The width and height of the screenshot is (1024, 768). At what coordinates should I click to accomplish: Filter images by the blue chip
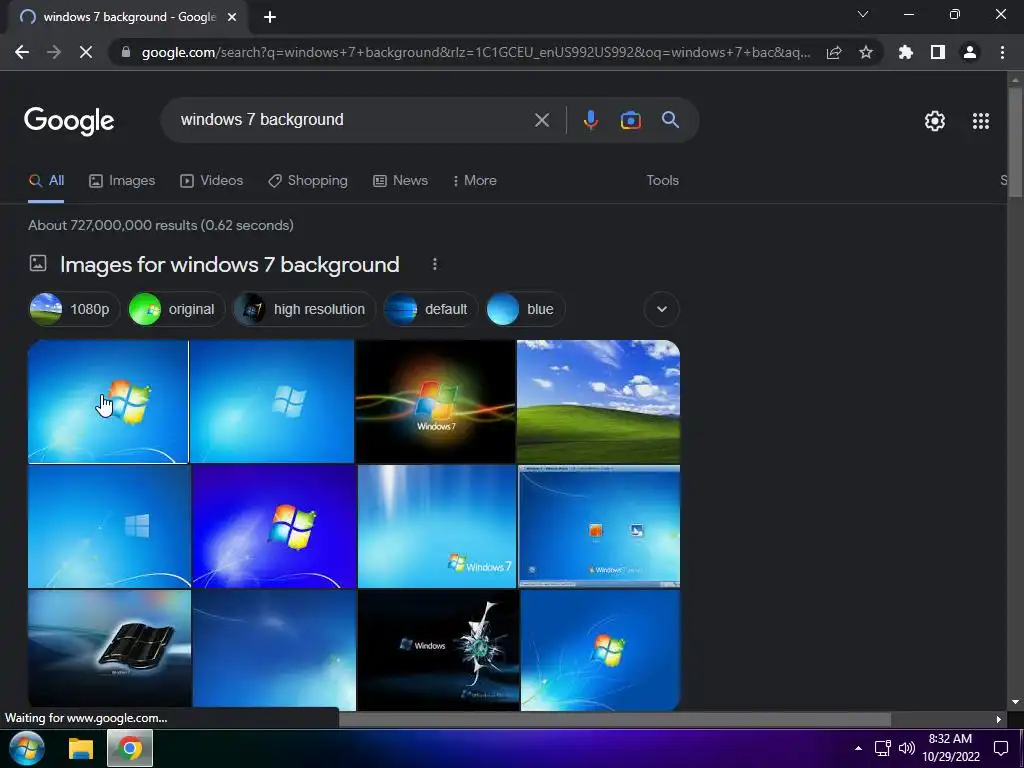pos(525,309)
